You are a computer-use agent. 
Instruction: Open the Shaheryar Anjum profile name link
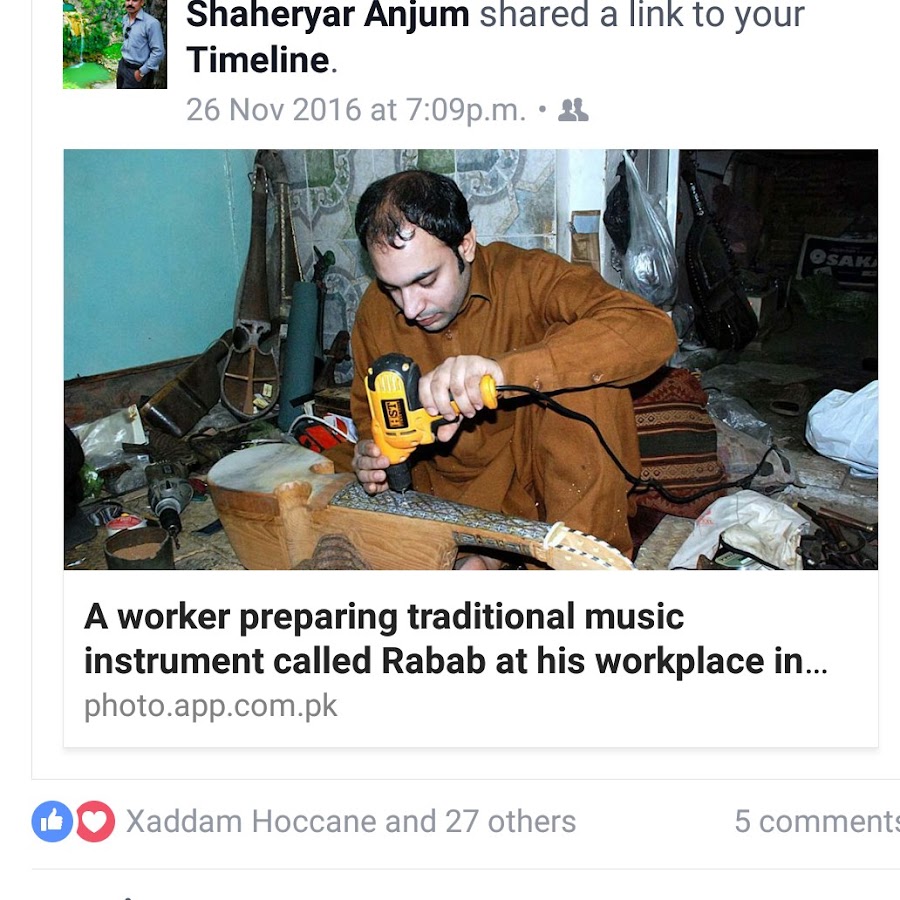[328, 15]
